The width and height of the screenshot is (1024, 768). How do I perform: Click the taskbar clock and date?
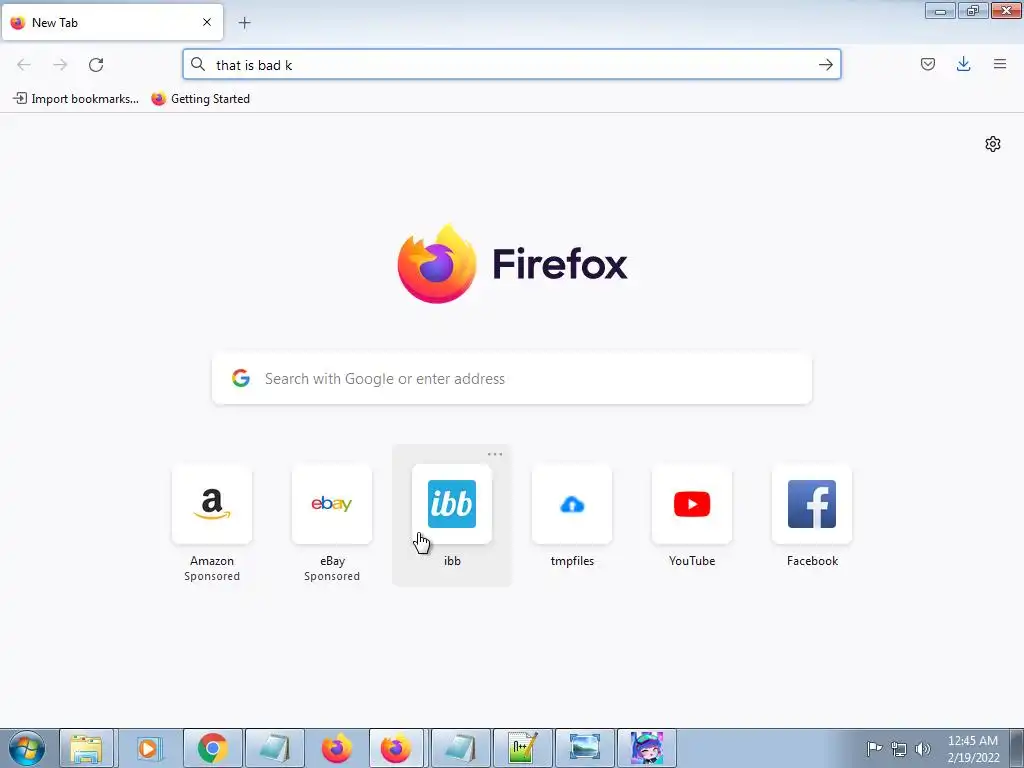973,749
